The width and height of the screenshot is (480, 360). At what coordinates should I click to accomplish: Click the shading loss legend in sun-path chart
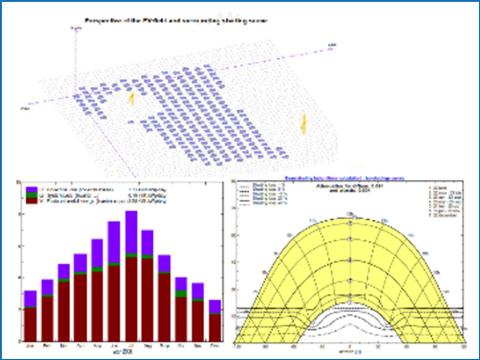[263, 195]
